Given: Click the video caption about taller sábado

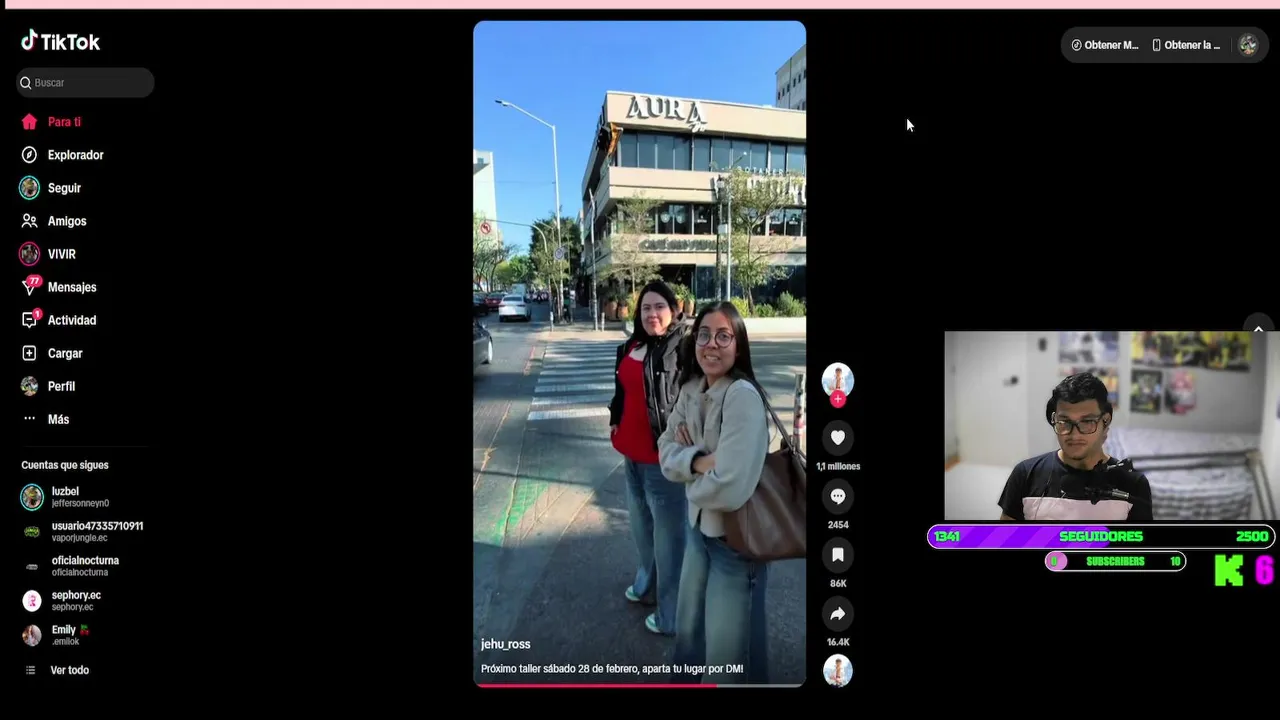Looking at the screenshot, I should tap(612, 669).
